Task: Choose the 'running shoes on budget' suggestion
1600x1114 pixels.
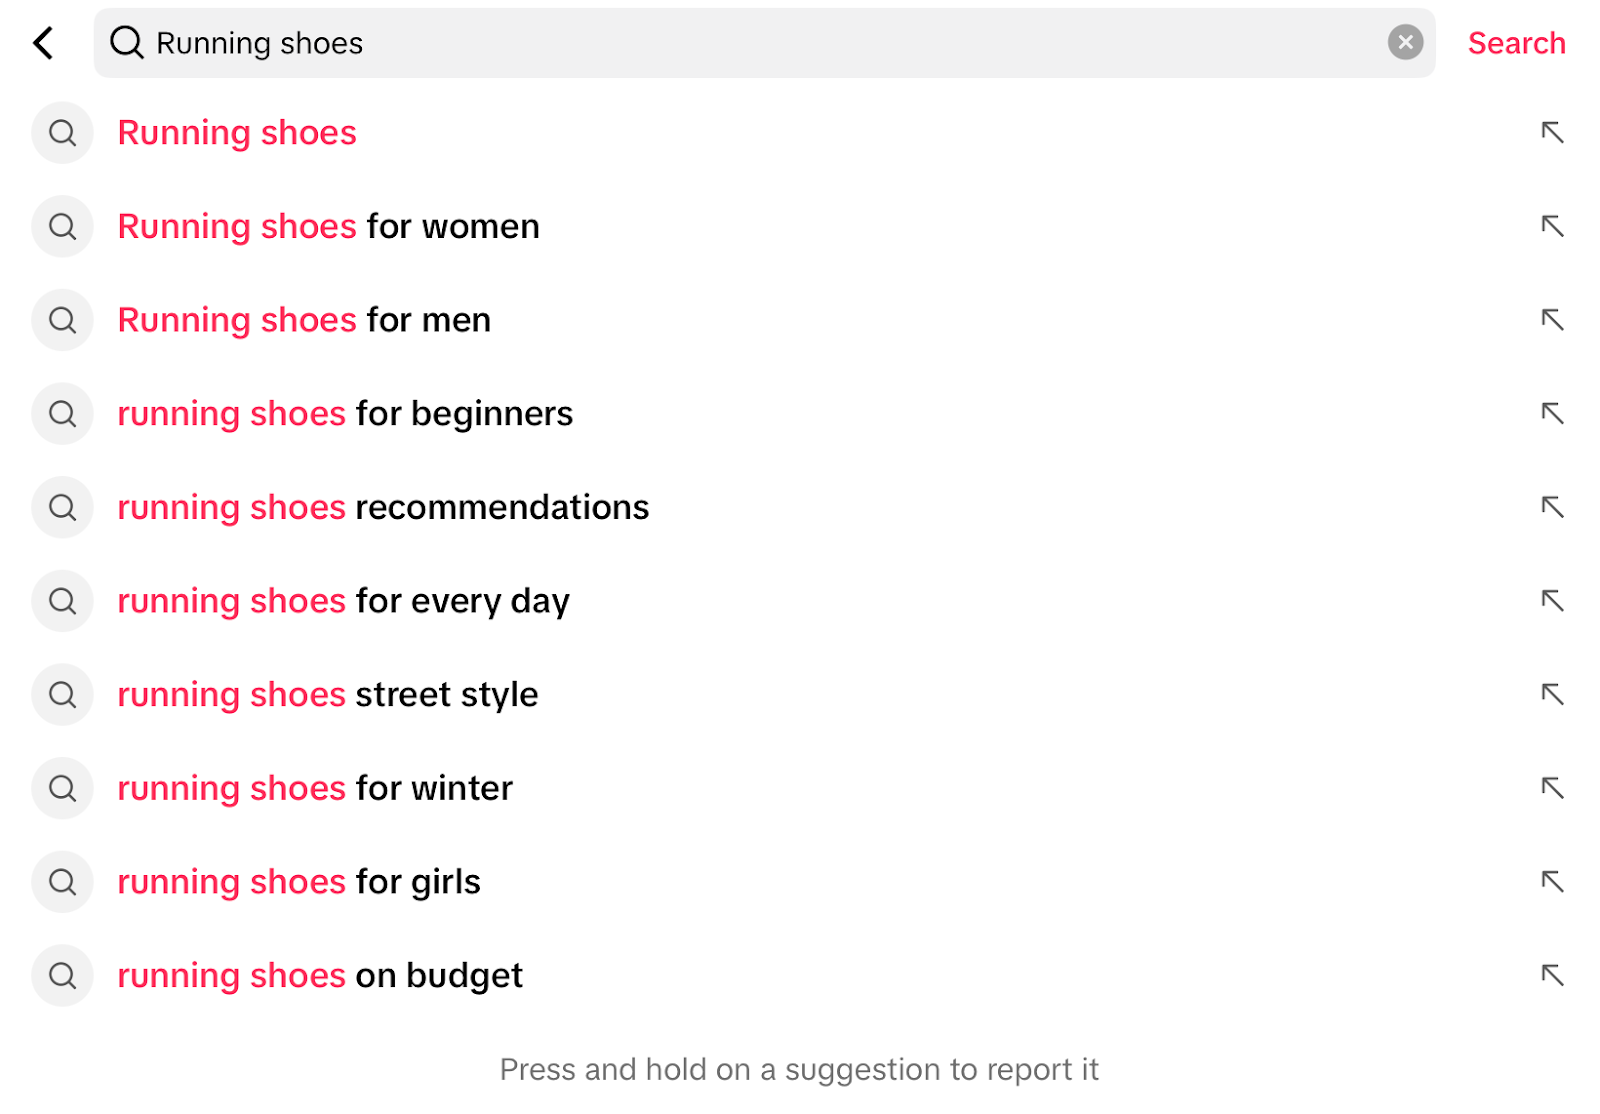Action: (320, 975)
